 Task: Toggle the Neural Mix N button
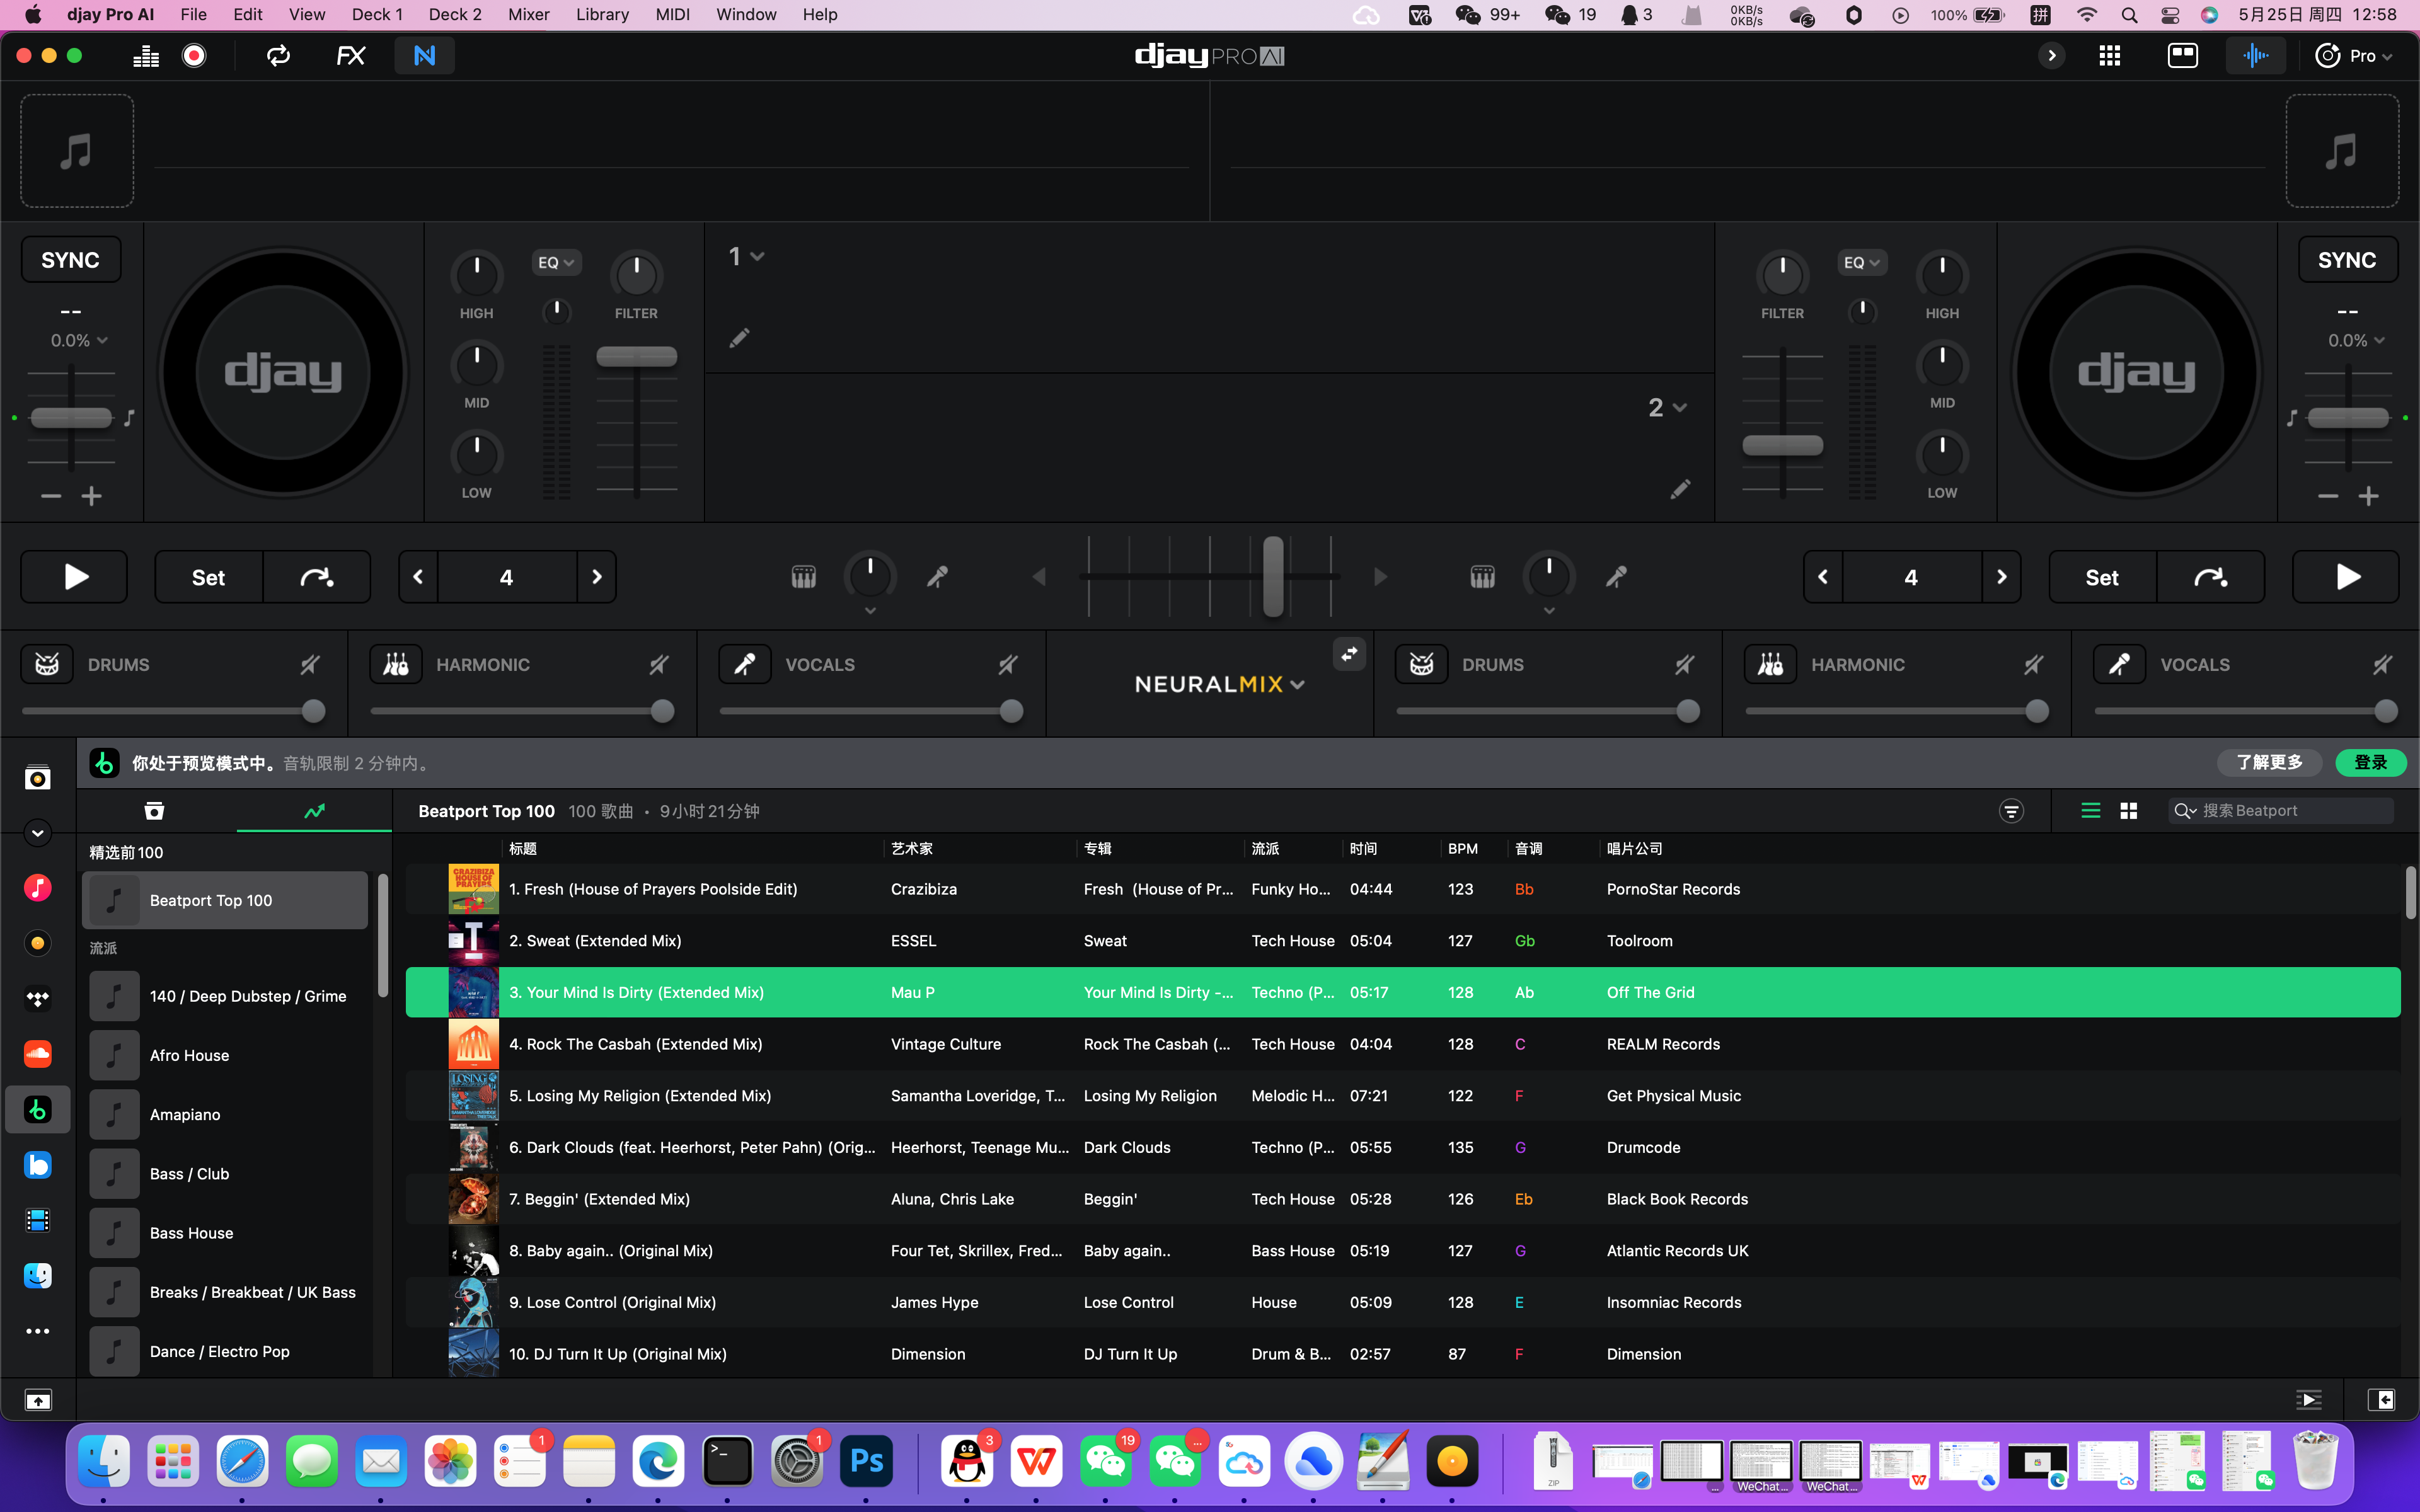pyautogui.click(x=425, y=56)
